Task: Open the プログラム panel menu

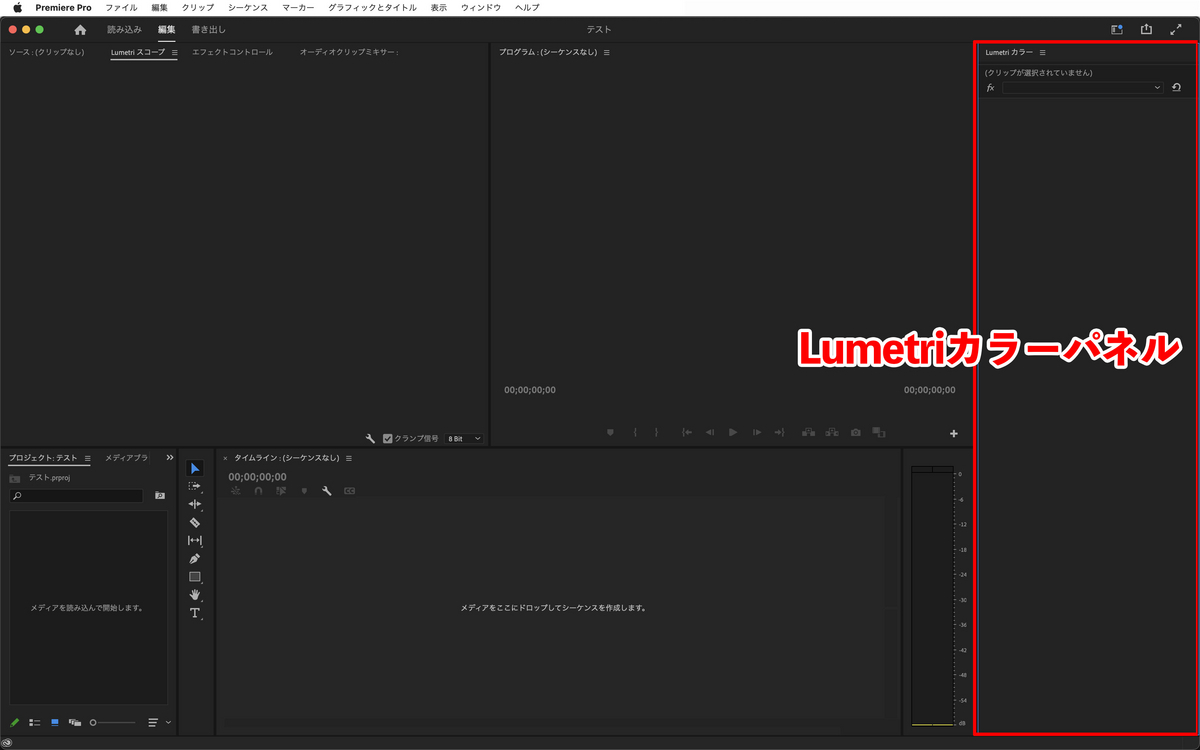Action: (x=606, y=52)
